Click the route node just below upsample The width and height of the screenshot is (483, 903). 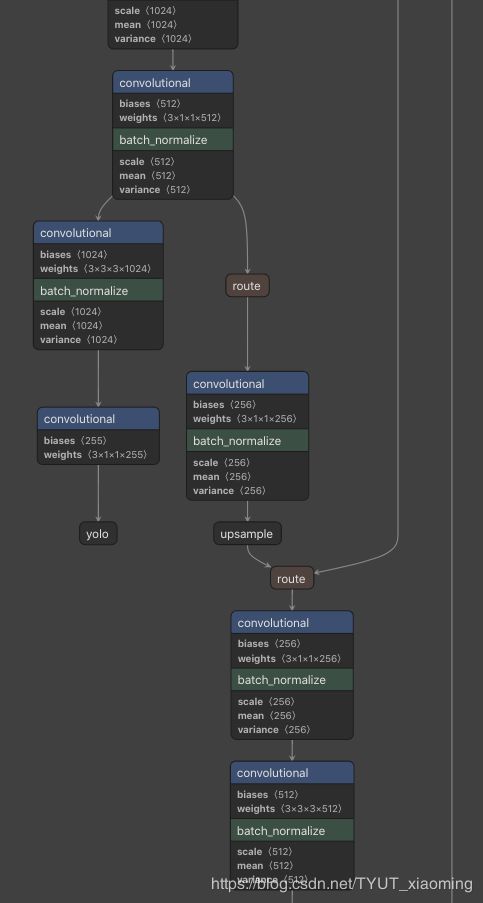point(292,578)
